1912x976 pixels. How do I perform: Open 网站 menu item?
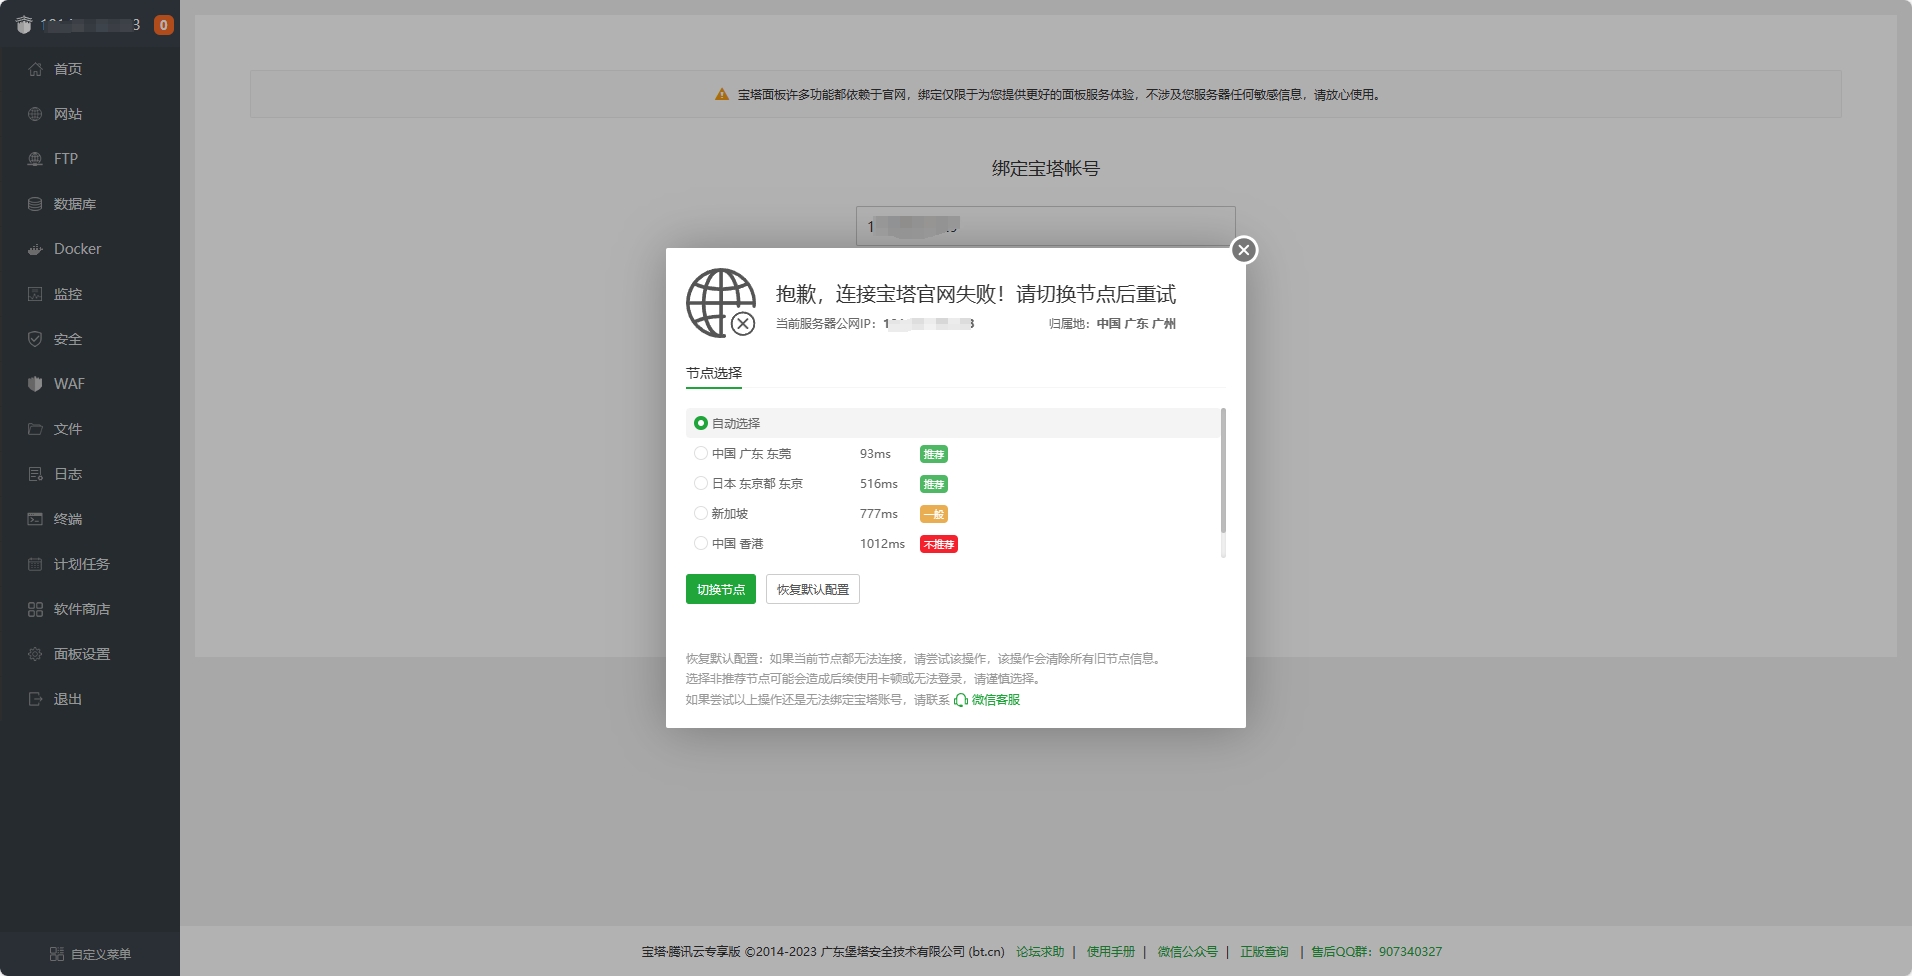pos(90,114)
